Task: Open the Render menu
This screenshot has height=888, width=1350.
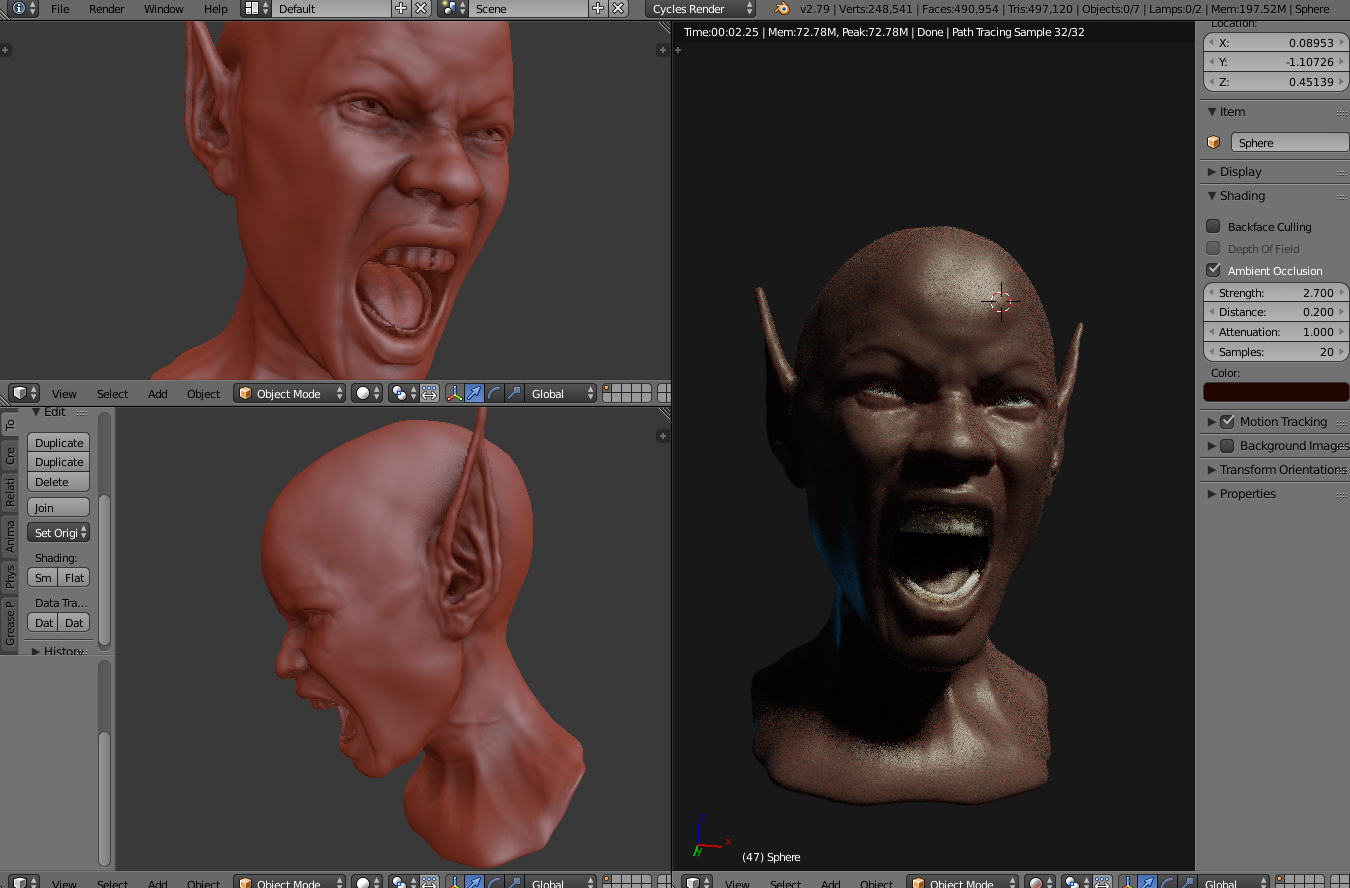Action: pyautogui.click(x=107, y=8)
